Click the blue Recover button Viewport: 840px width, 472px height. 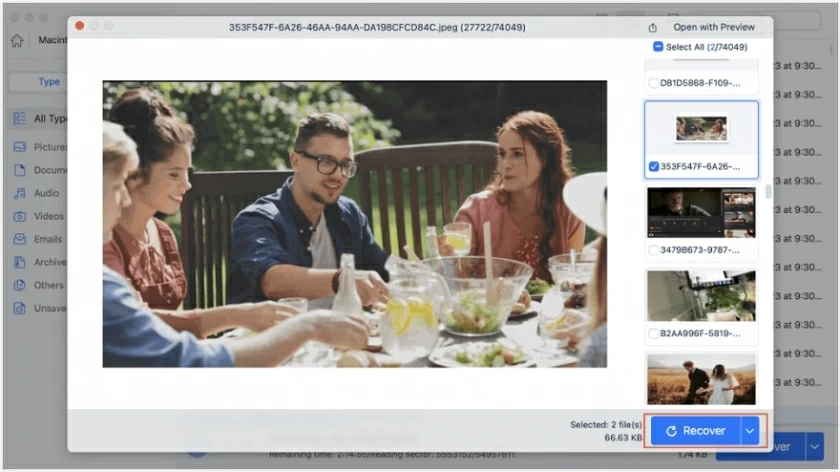[x=695, y=431]
